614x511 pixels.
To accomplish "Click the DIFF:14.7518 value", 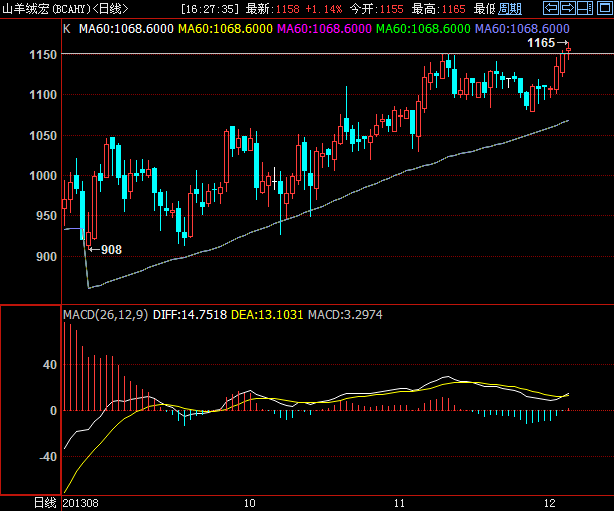I will [190, 315].
